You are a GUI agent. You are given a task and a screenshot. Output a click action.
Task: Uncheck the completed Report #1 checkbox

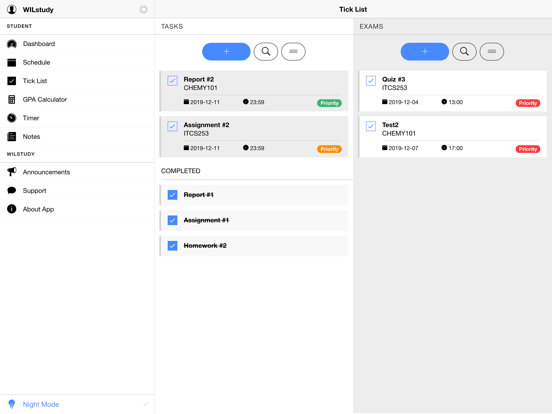click(172, 195)
